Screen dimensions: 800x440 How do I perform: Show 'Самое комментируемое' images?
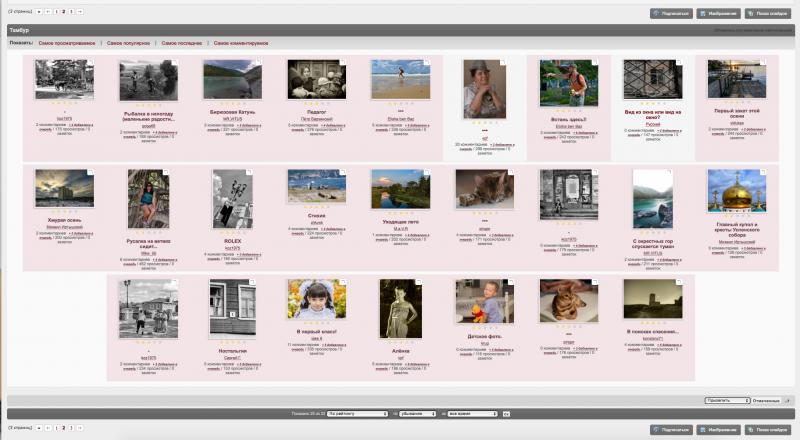241,43
